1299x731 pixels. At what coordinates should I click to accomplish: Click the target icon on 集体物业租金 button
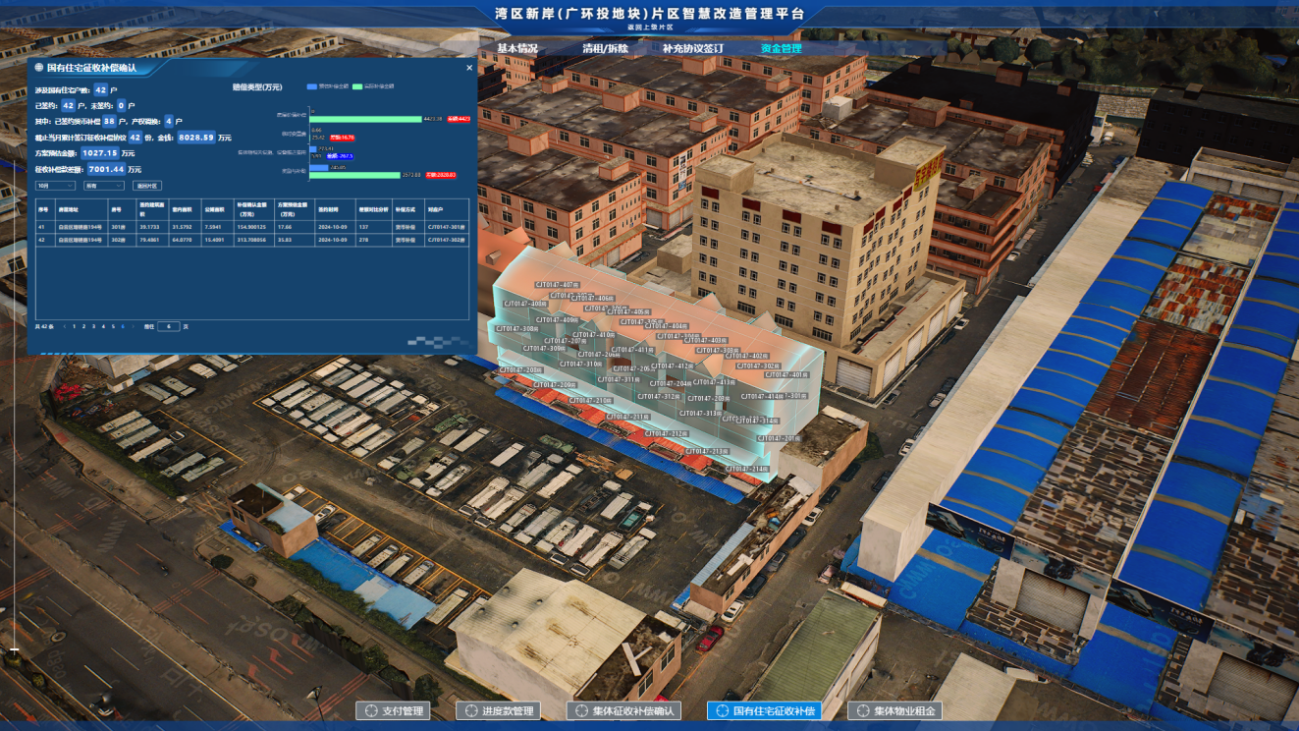[x=863, y=711]
